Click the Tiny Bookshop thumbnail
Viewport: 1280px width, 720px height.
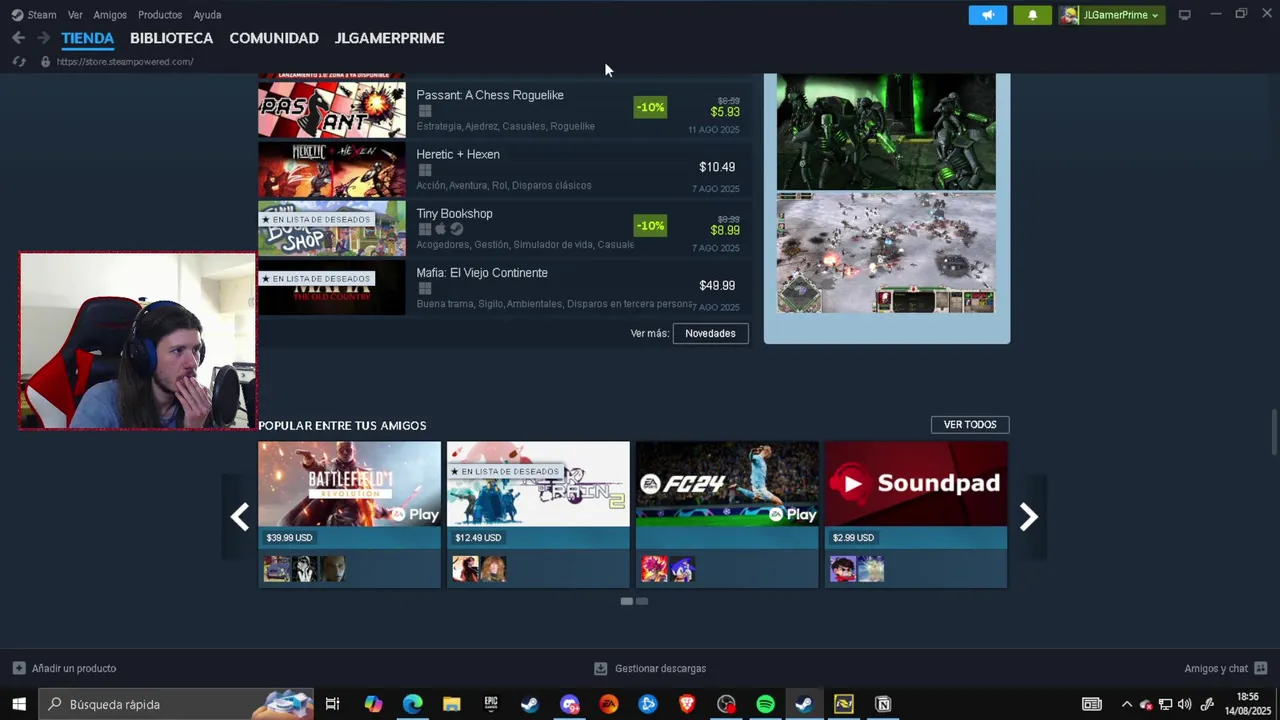(332, 229)
